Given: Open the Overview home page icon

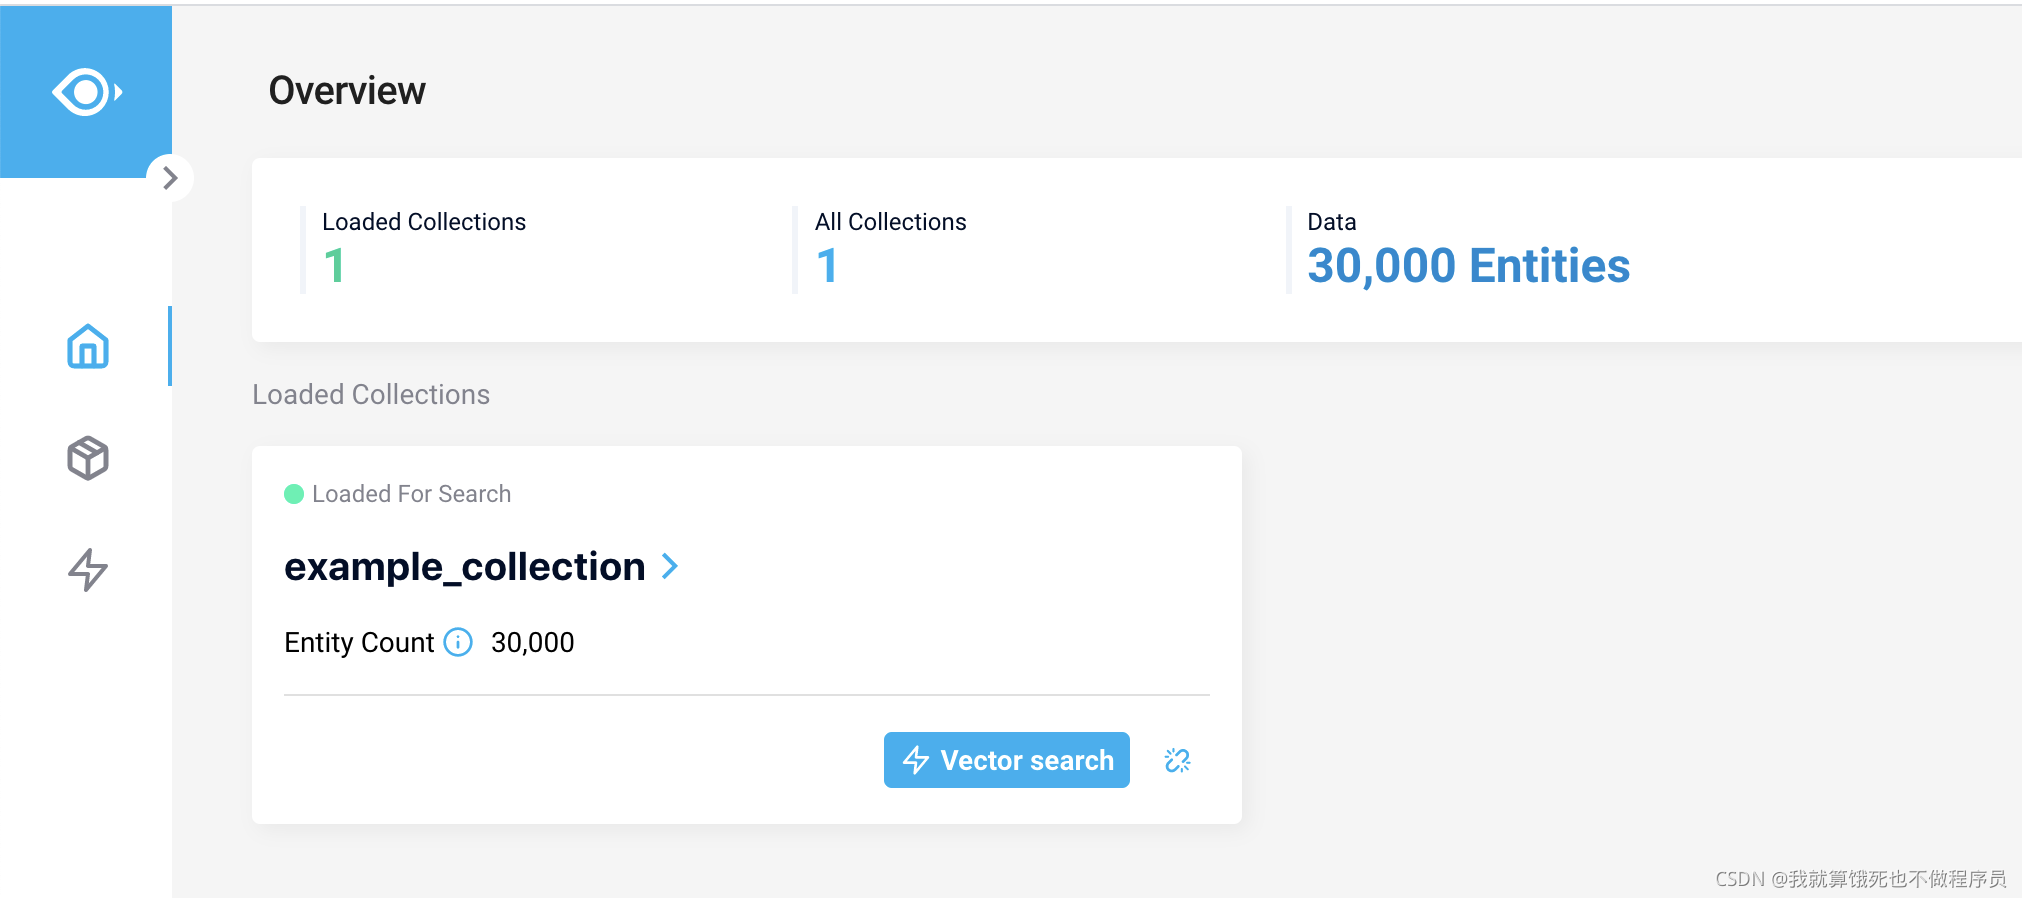Looking at the screenshot, I should coord(88,347).
